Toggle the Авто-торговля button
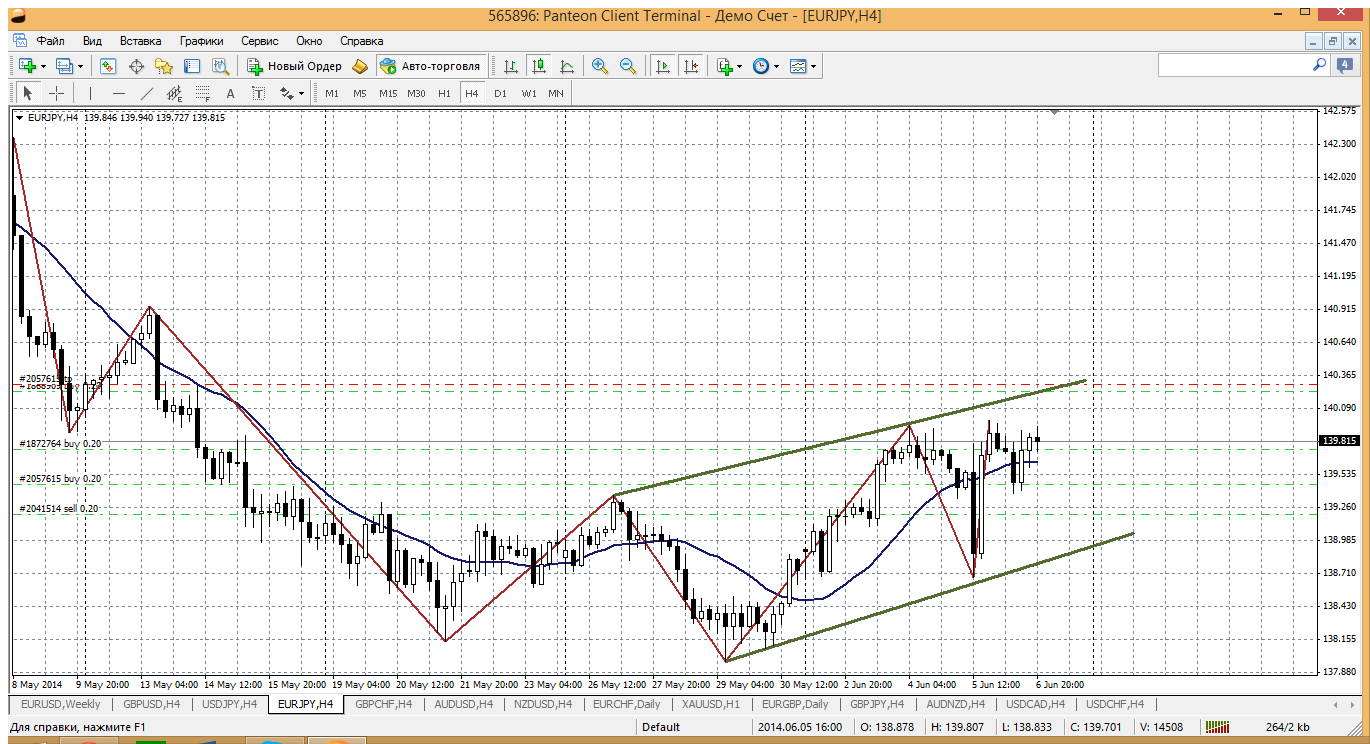Screen dimensions: 1370x744 pyautogui.click(x=431, y=66)
